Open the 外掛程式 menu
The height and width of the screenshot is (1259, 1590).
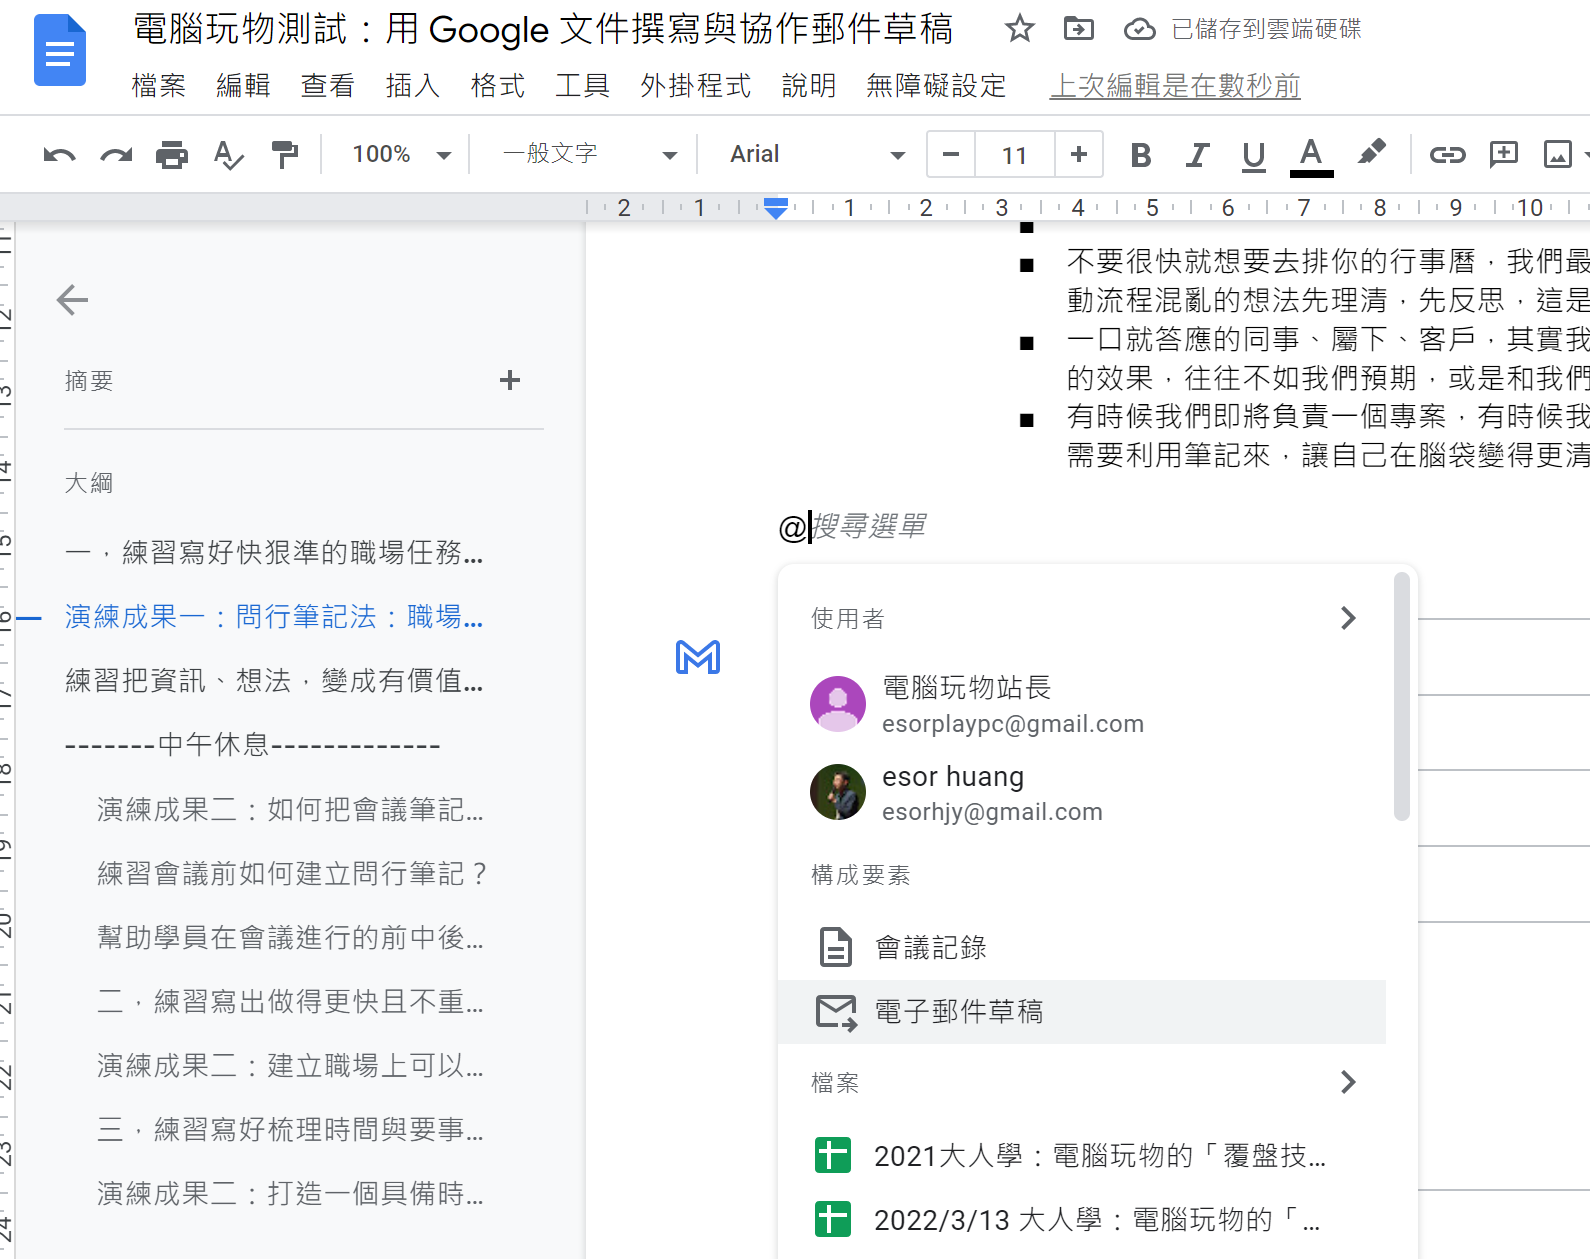click(696, 86)
